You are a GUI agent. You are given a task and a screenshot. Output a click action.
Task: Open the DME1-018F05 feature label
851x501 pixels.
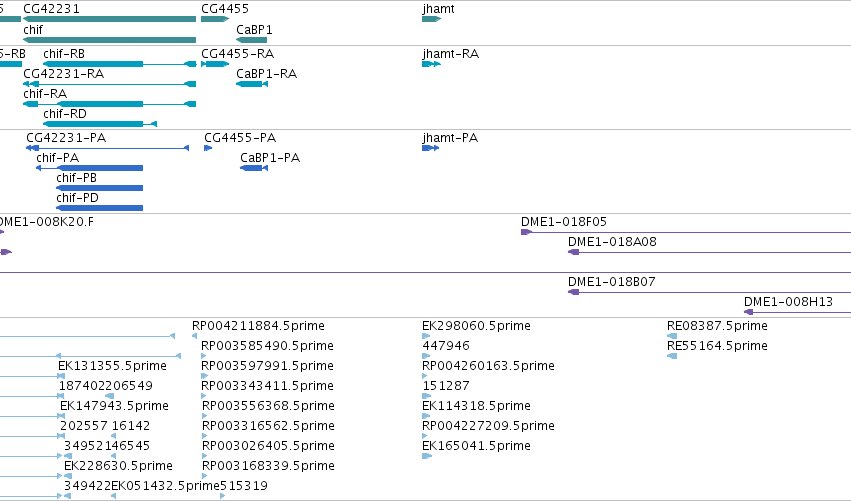[564, 222]
